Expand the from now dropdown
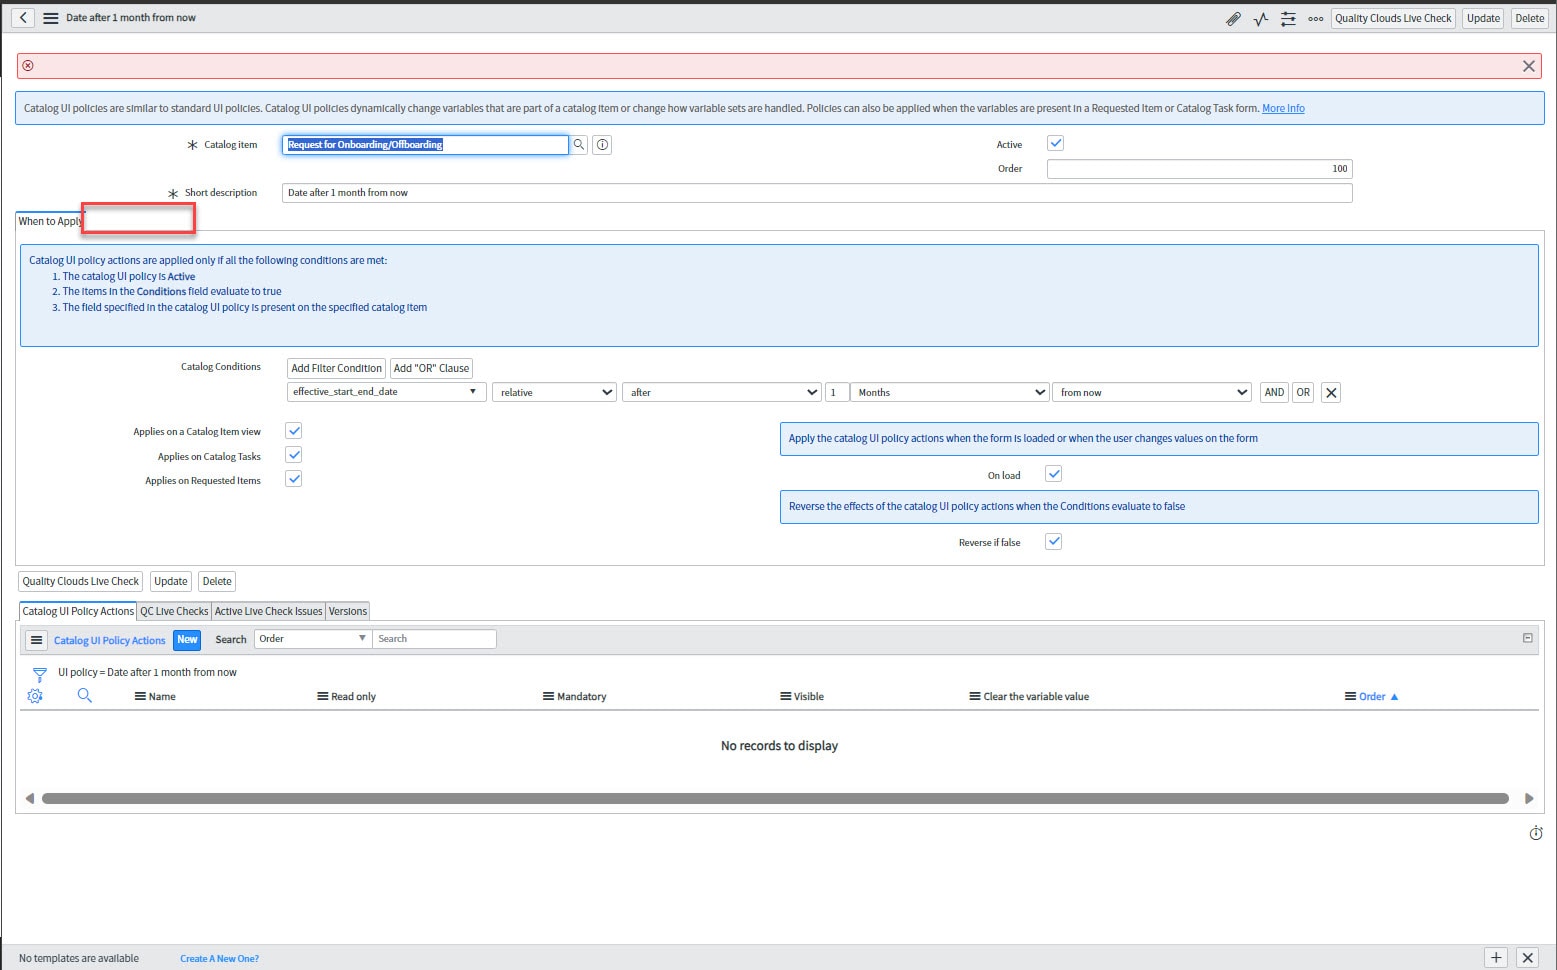1557x970 pixels. (x=1151, y=391)
